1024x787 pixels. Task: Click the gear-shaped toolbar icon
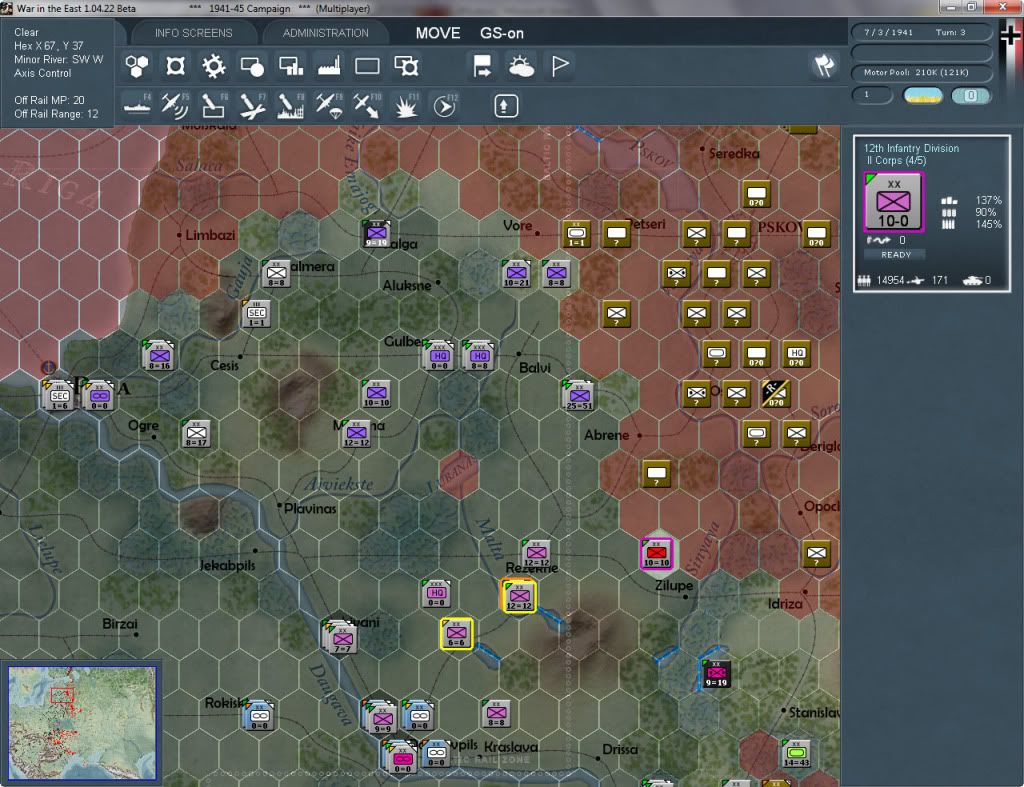[213, 66]
